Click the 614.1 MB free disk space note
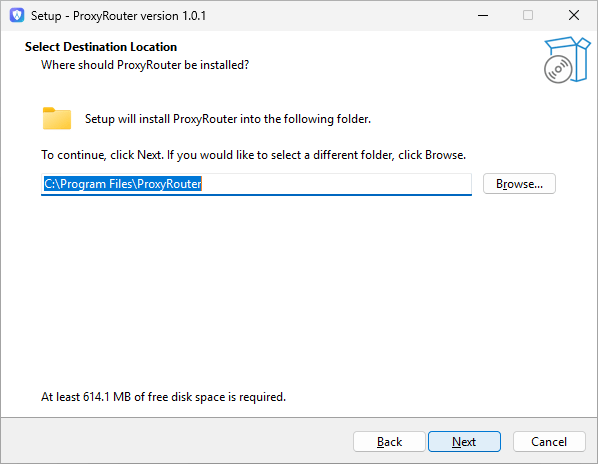This screenshot has height=464, width=598. [x=163, y=397]
